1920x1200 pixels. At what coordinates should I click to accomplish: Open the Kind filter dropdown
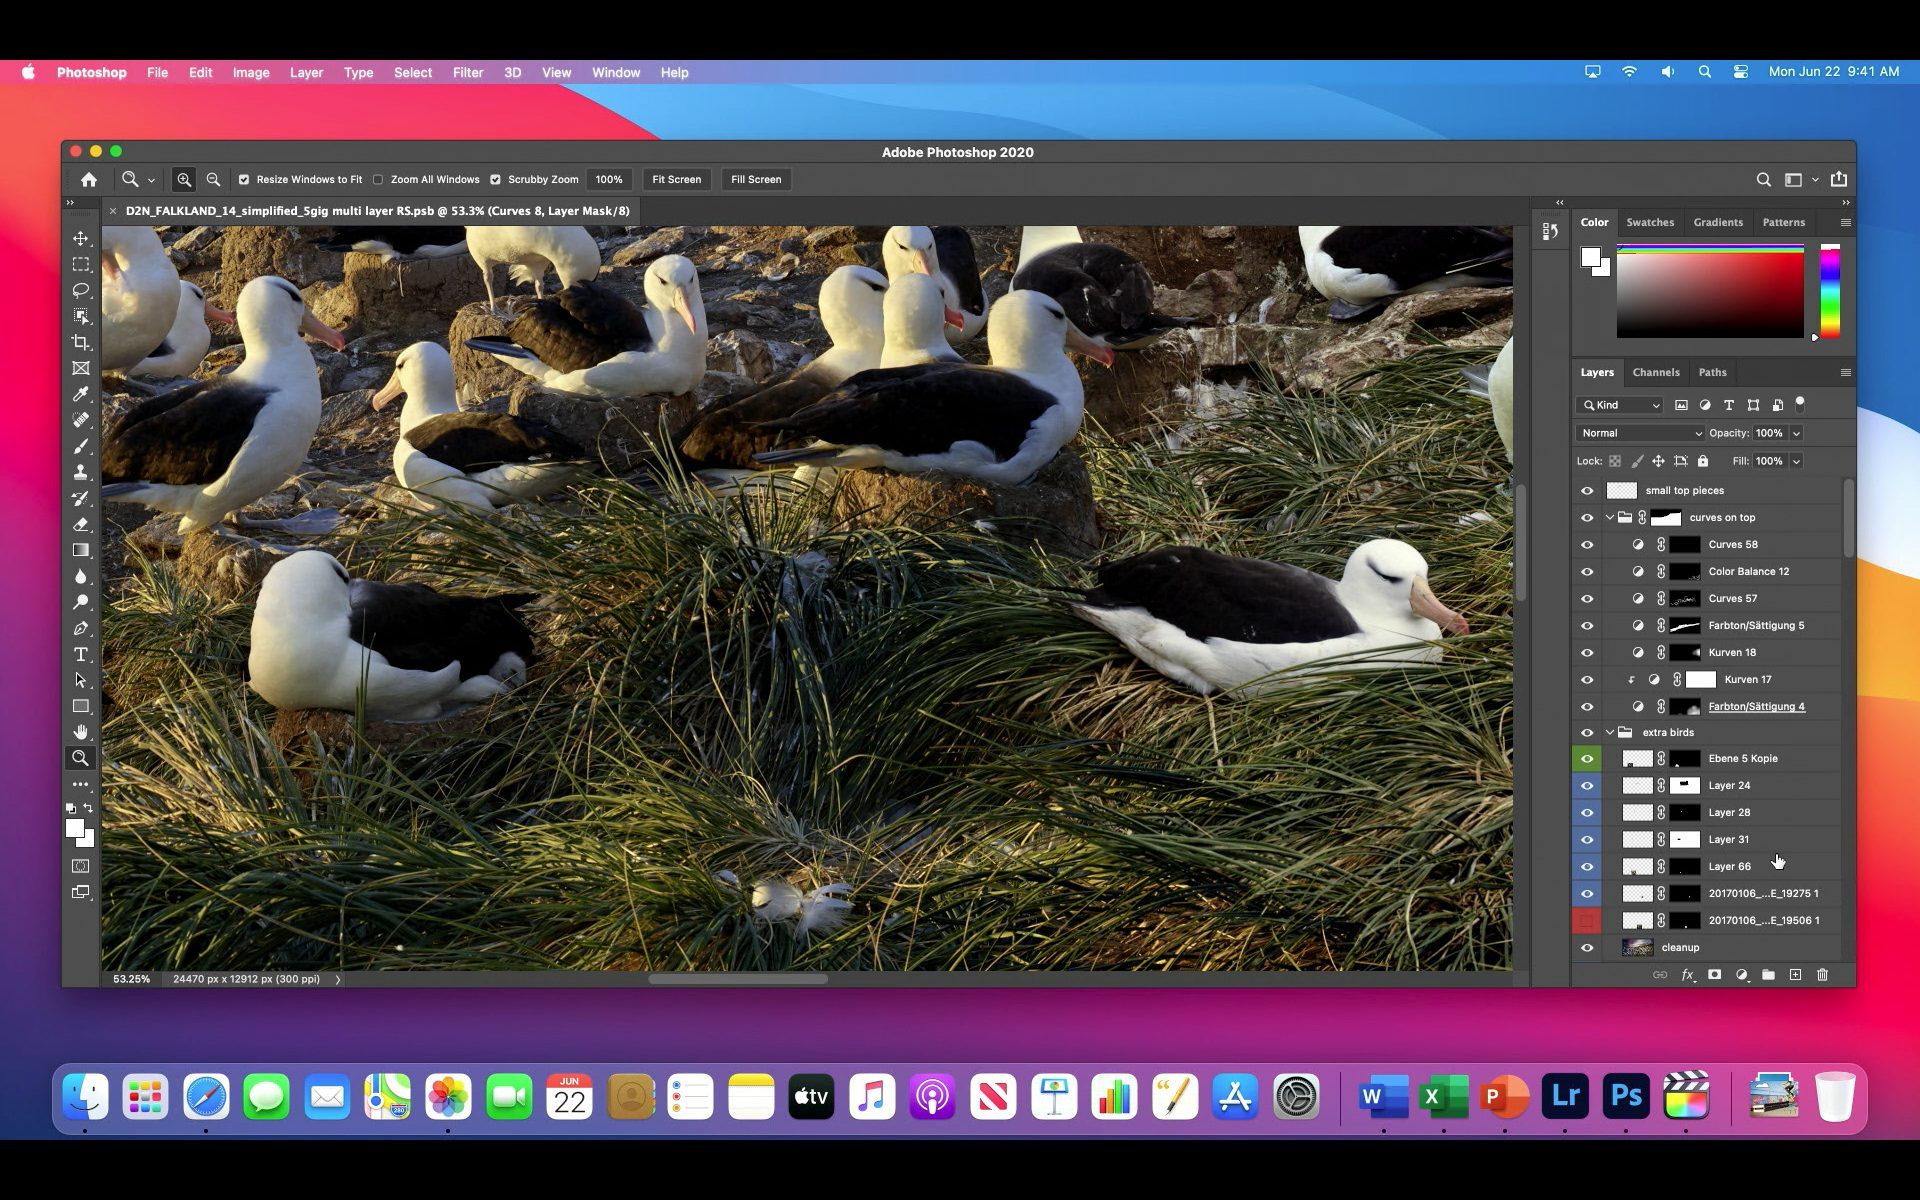[x=1620, y=405]
